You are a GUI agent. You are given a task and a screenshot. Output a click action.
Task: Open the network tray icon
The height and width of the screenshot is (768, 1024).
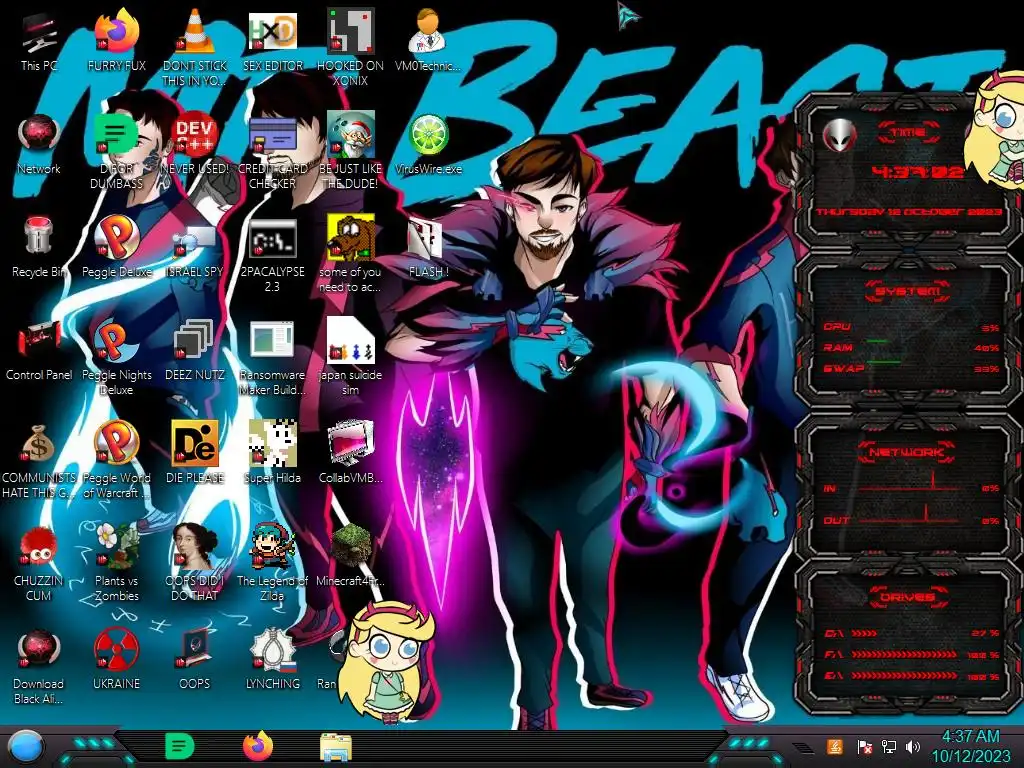889,746
